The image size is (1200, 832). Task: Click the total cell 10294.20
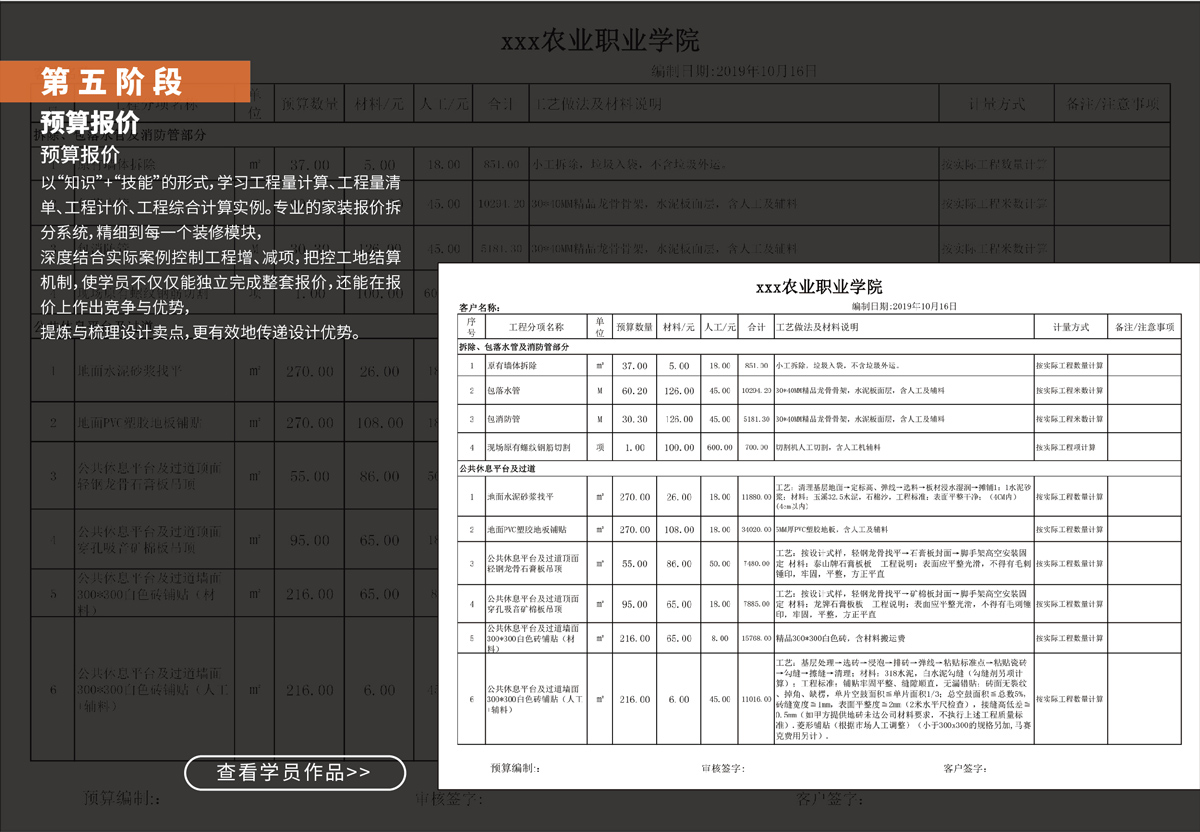click(x=756, y=391)
